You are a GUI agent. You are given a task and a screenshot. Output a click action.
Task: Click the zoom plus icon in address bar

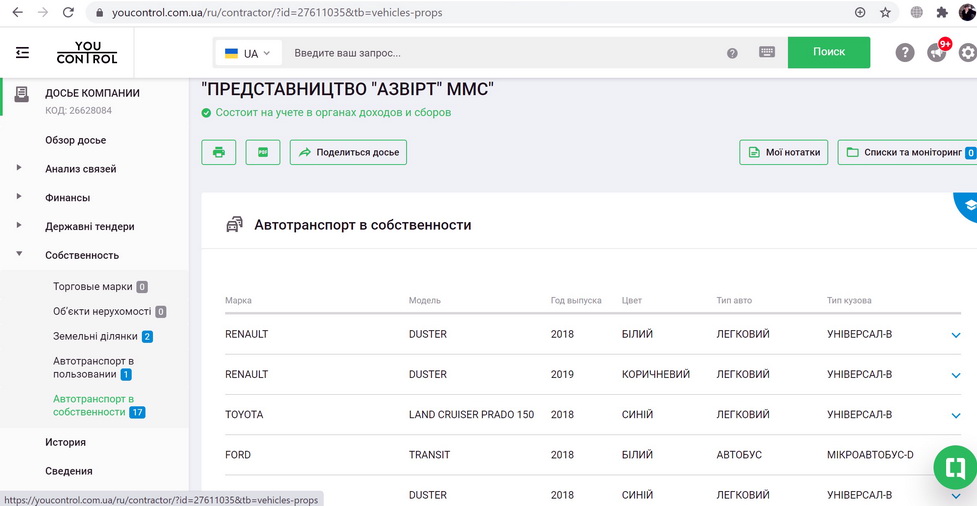[860, 12]
